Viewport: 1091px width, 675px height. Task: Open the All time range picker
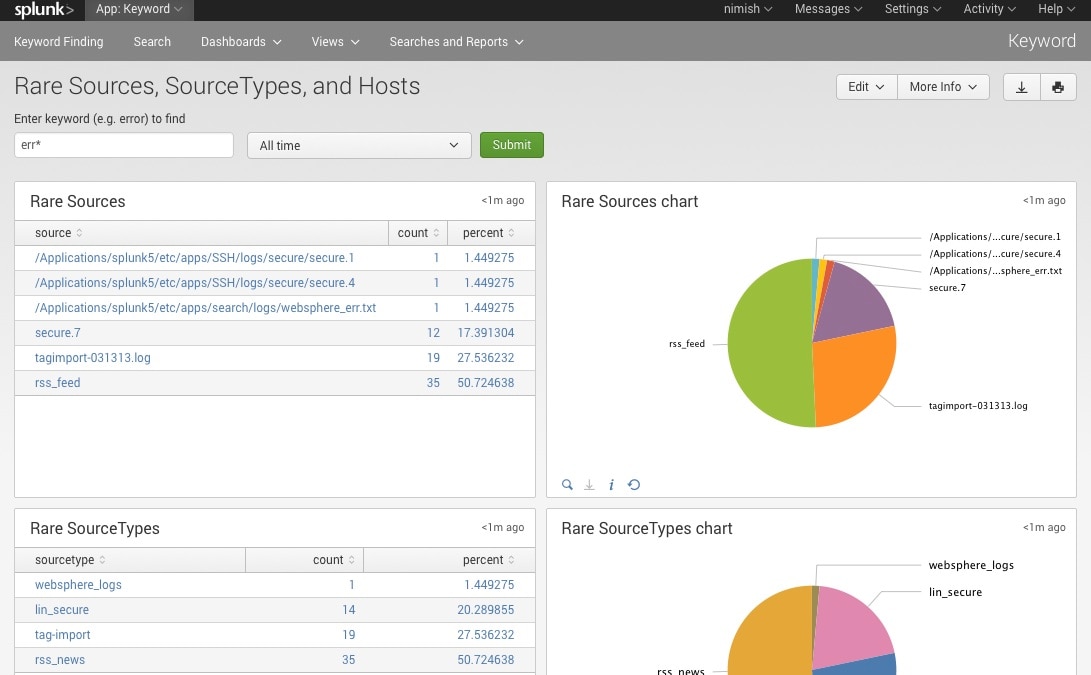(359, 145)
